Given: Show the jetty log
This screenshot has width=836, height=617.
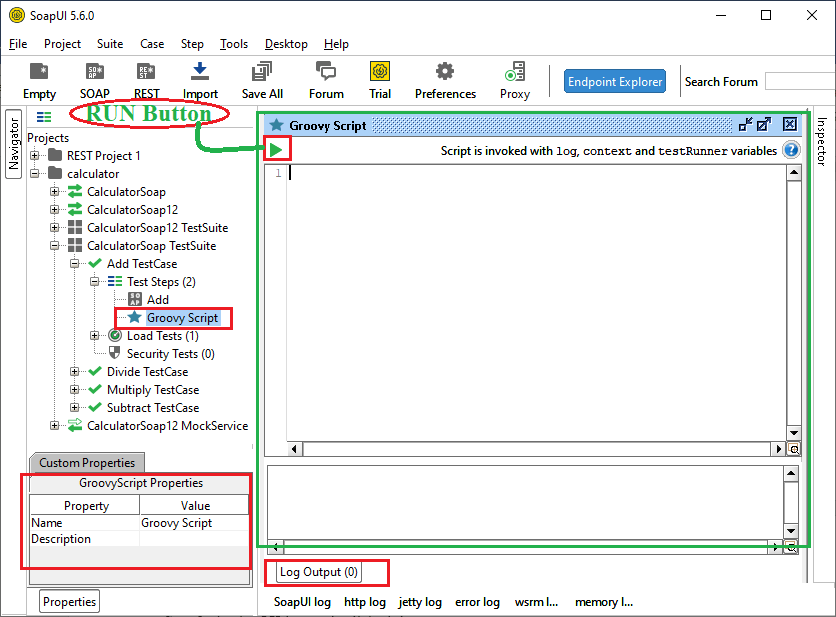Looking at the screenshot, I should 420,602.
